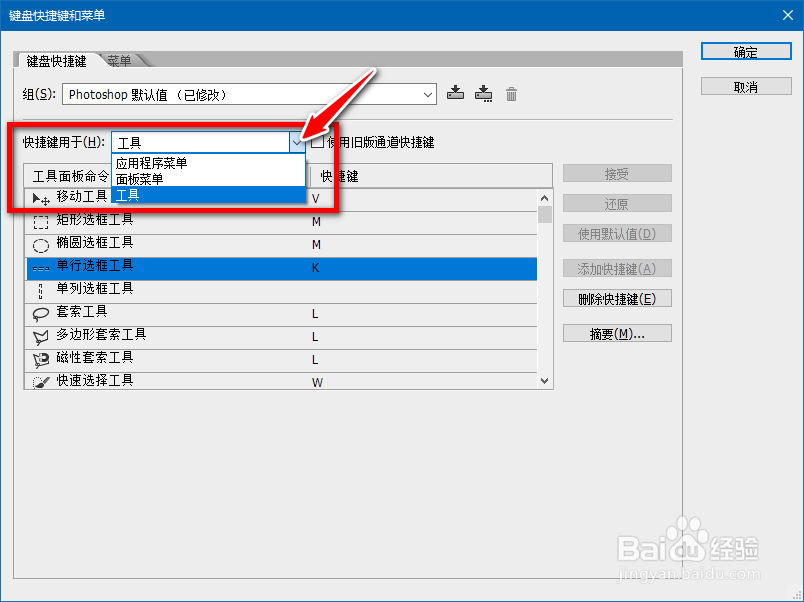Choose 面板菜单 from dropdown list
Viewport: 804px width, 602px height.
coord(208,179)
